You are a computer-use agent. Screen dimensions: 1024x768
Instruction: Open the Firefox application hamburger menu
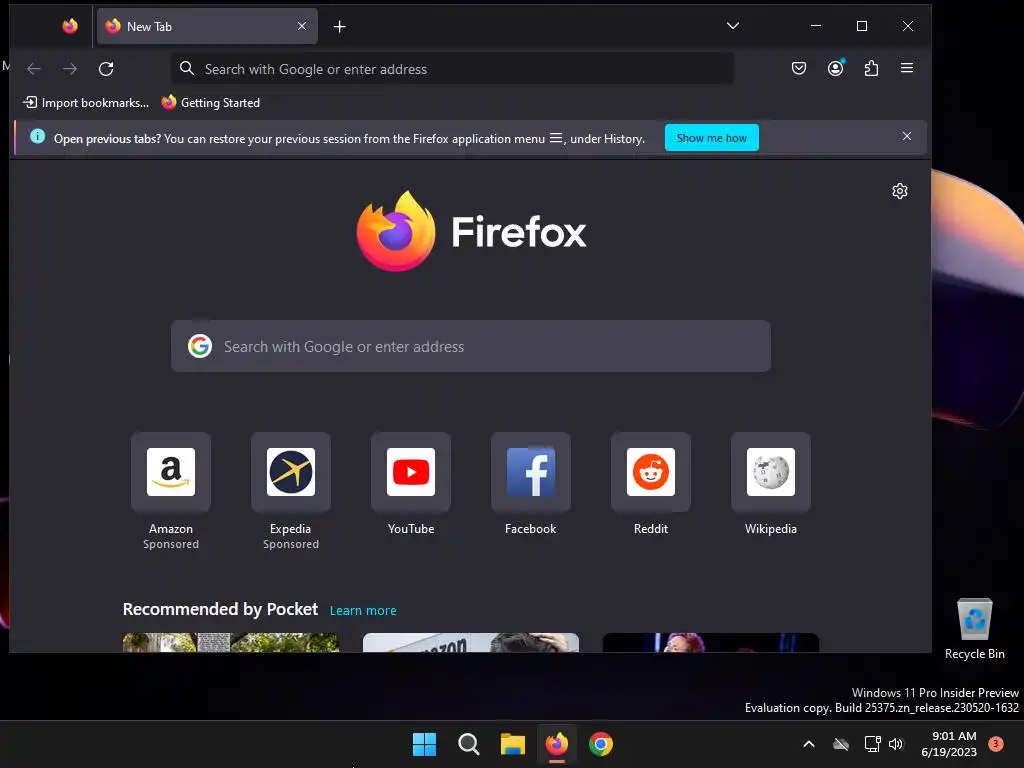(x=906, y=68)
